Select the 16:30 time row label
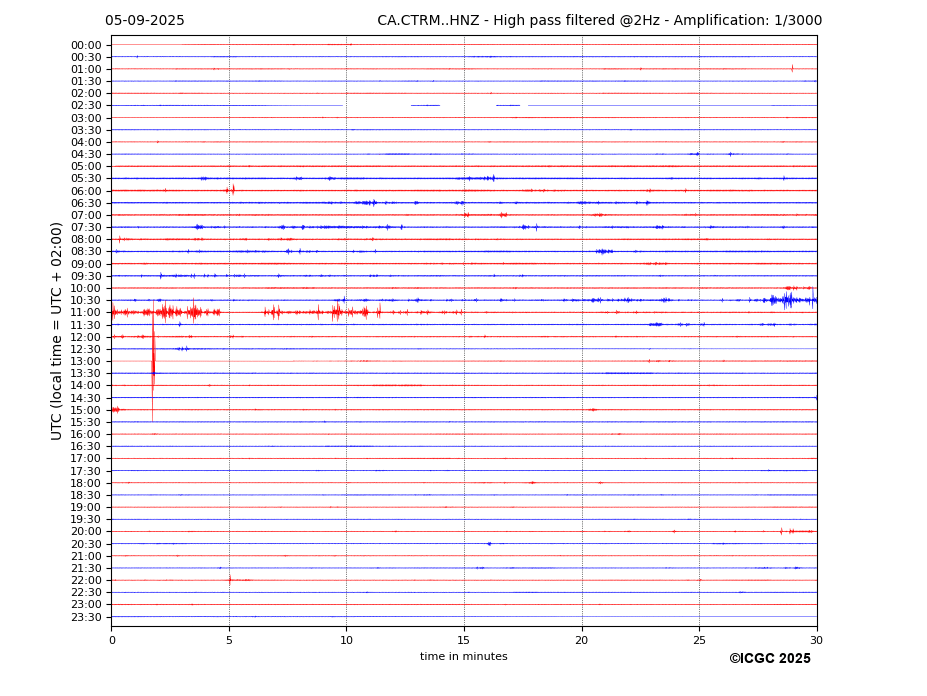Image resolution: width=927 pixels, height=696 pixels. (x=86, y=446)
